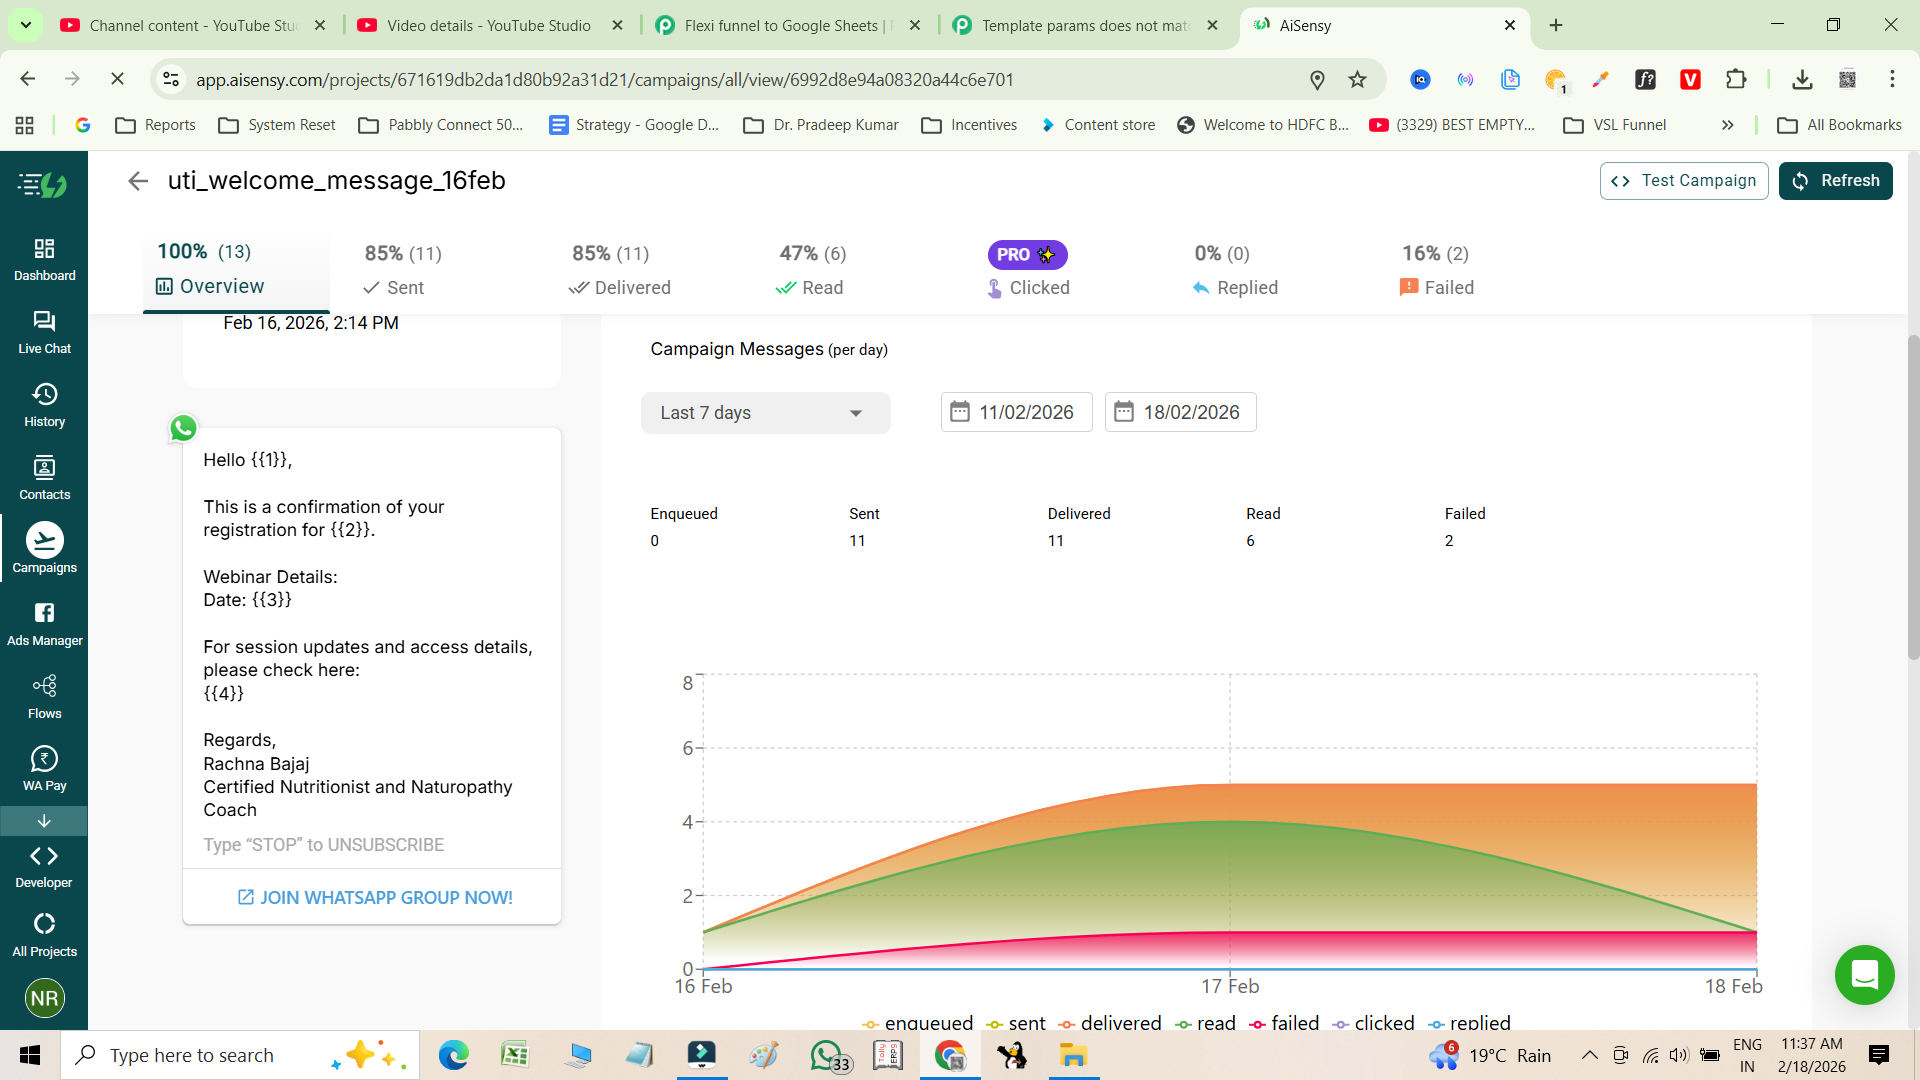
Task: Click the Test Campaign button
Action: (x=1684, y=181)
